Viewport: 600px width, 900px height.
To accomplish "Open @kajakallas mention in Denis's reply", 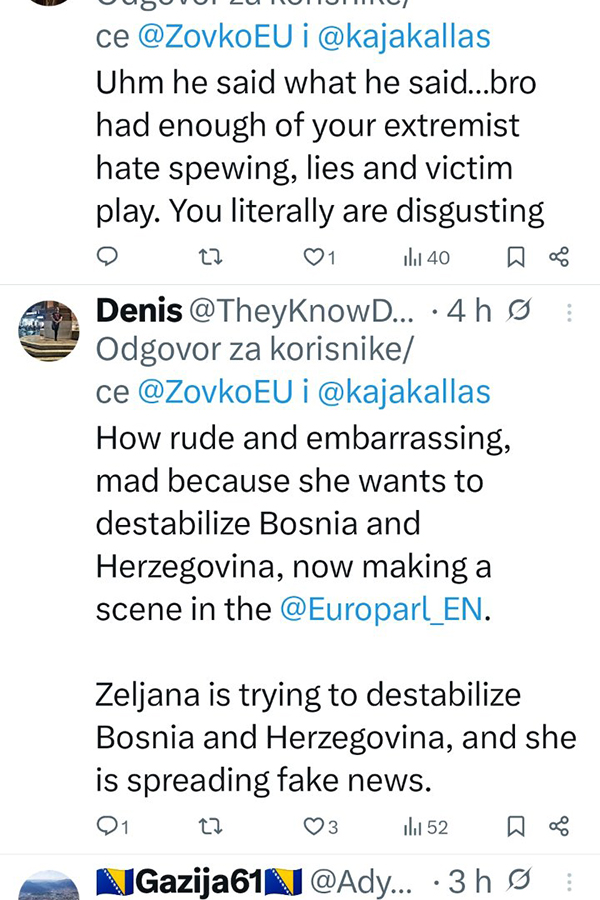I will point(404,392).
